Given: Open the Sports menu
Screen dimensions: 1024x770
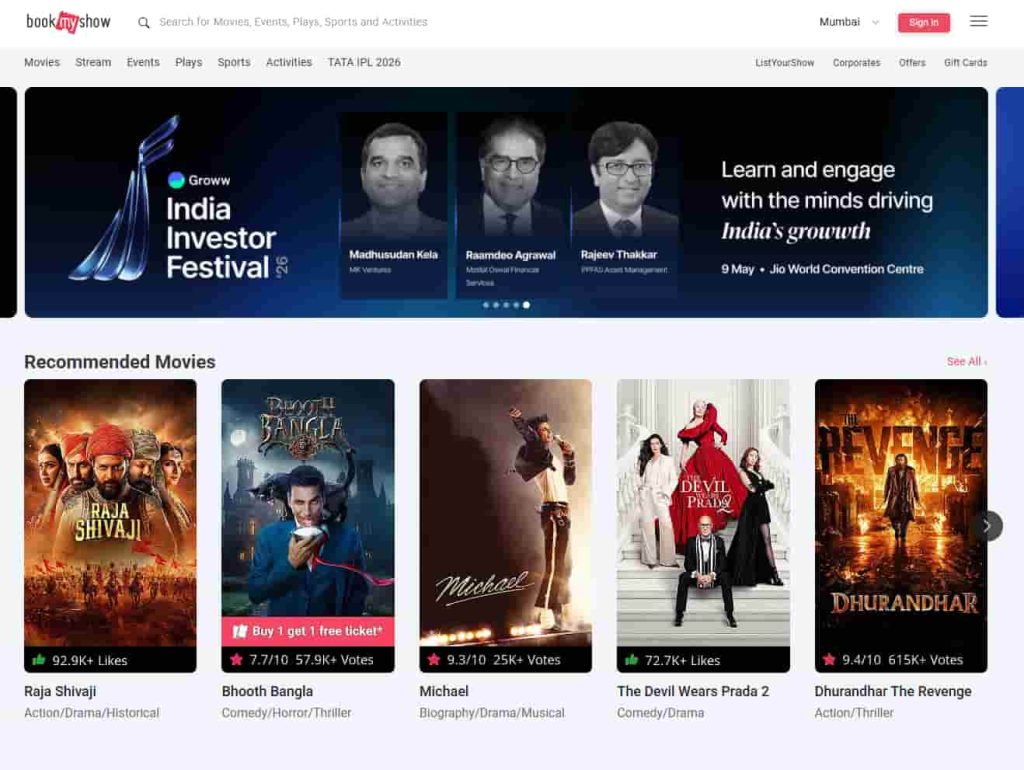Looking at the screenshot, I should [x=234, y=62].
